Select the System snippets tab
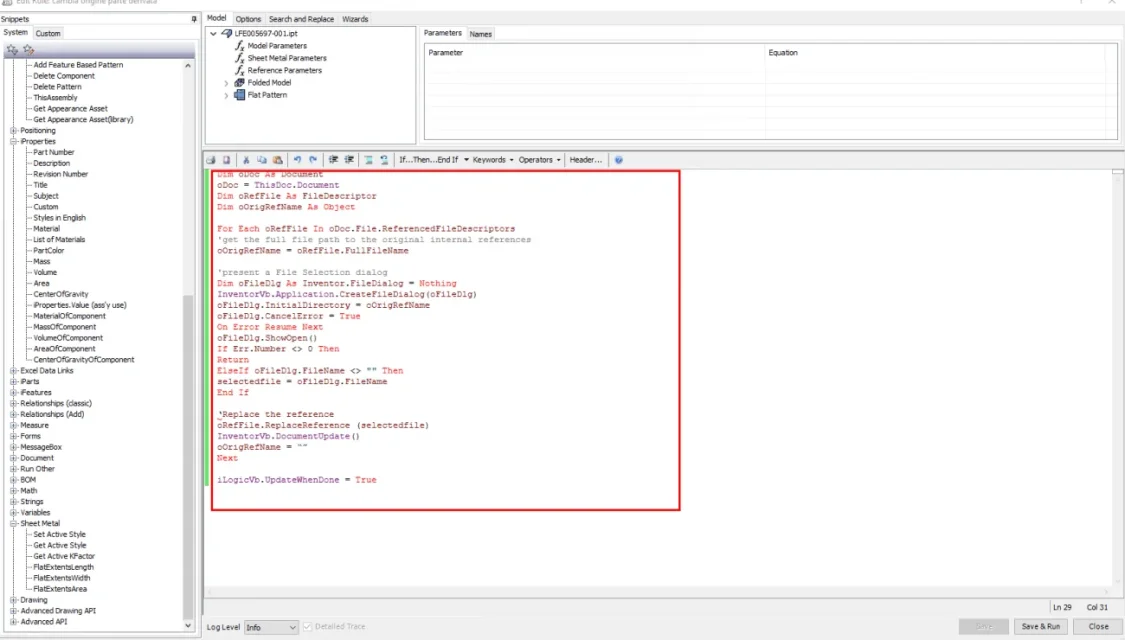The height and width of the screenshot is (640, 1125). pyautogui.click(x=15, y=33)
